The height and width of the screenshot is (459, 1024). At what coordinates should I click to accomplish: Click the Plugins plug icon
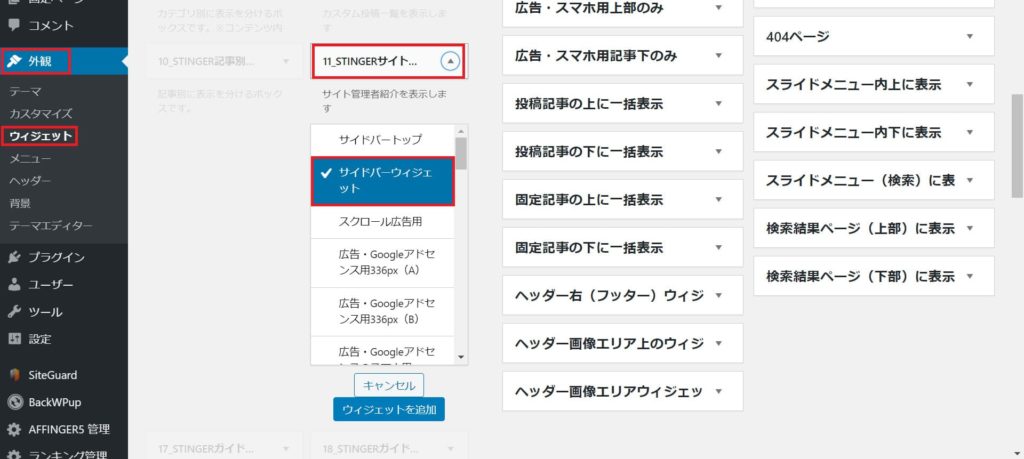pyautogui.click(x=14, y=257)
